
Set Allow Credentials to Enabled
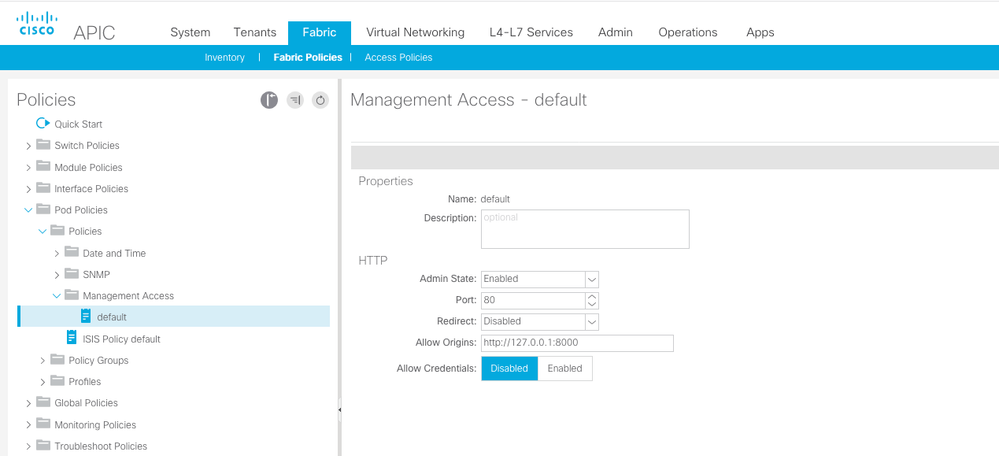pyautogui.click(x=564, y=368)
